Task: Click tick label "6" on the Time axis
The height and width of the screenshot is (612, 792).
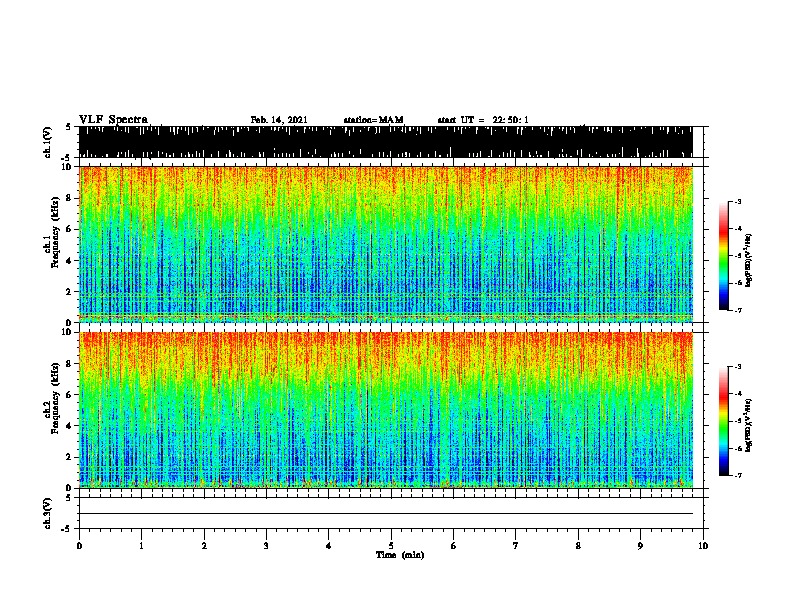Action: click(453, 546)
